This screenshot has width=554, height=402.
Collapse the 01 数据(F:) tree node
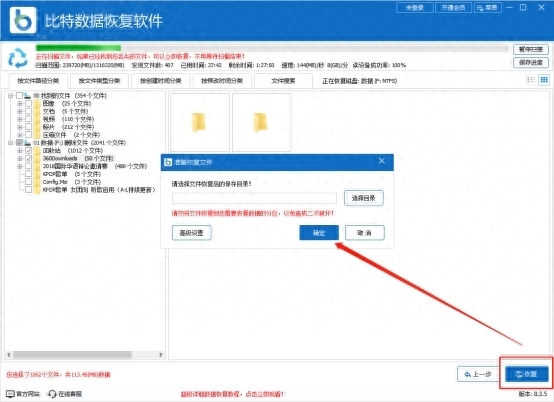tap(11, 143)
